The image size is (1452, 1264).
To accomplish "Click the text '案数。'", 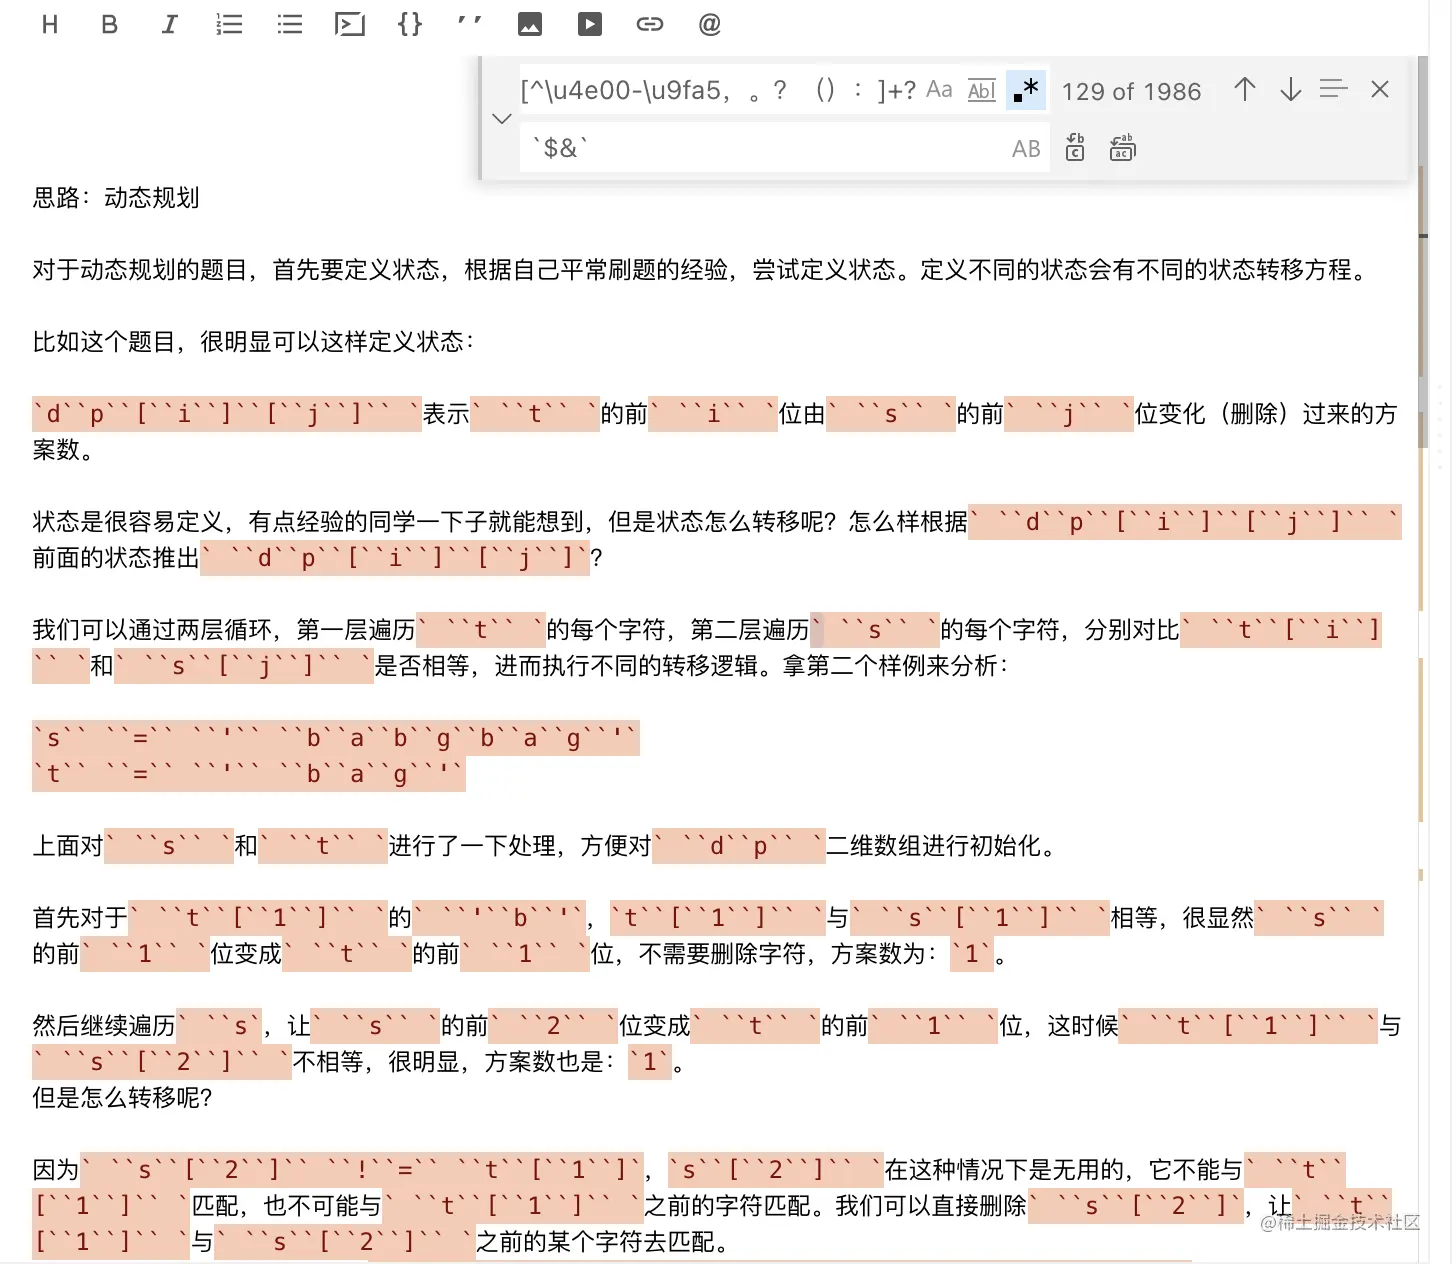I will [x=64, y=450].
